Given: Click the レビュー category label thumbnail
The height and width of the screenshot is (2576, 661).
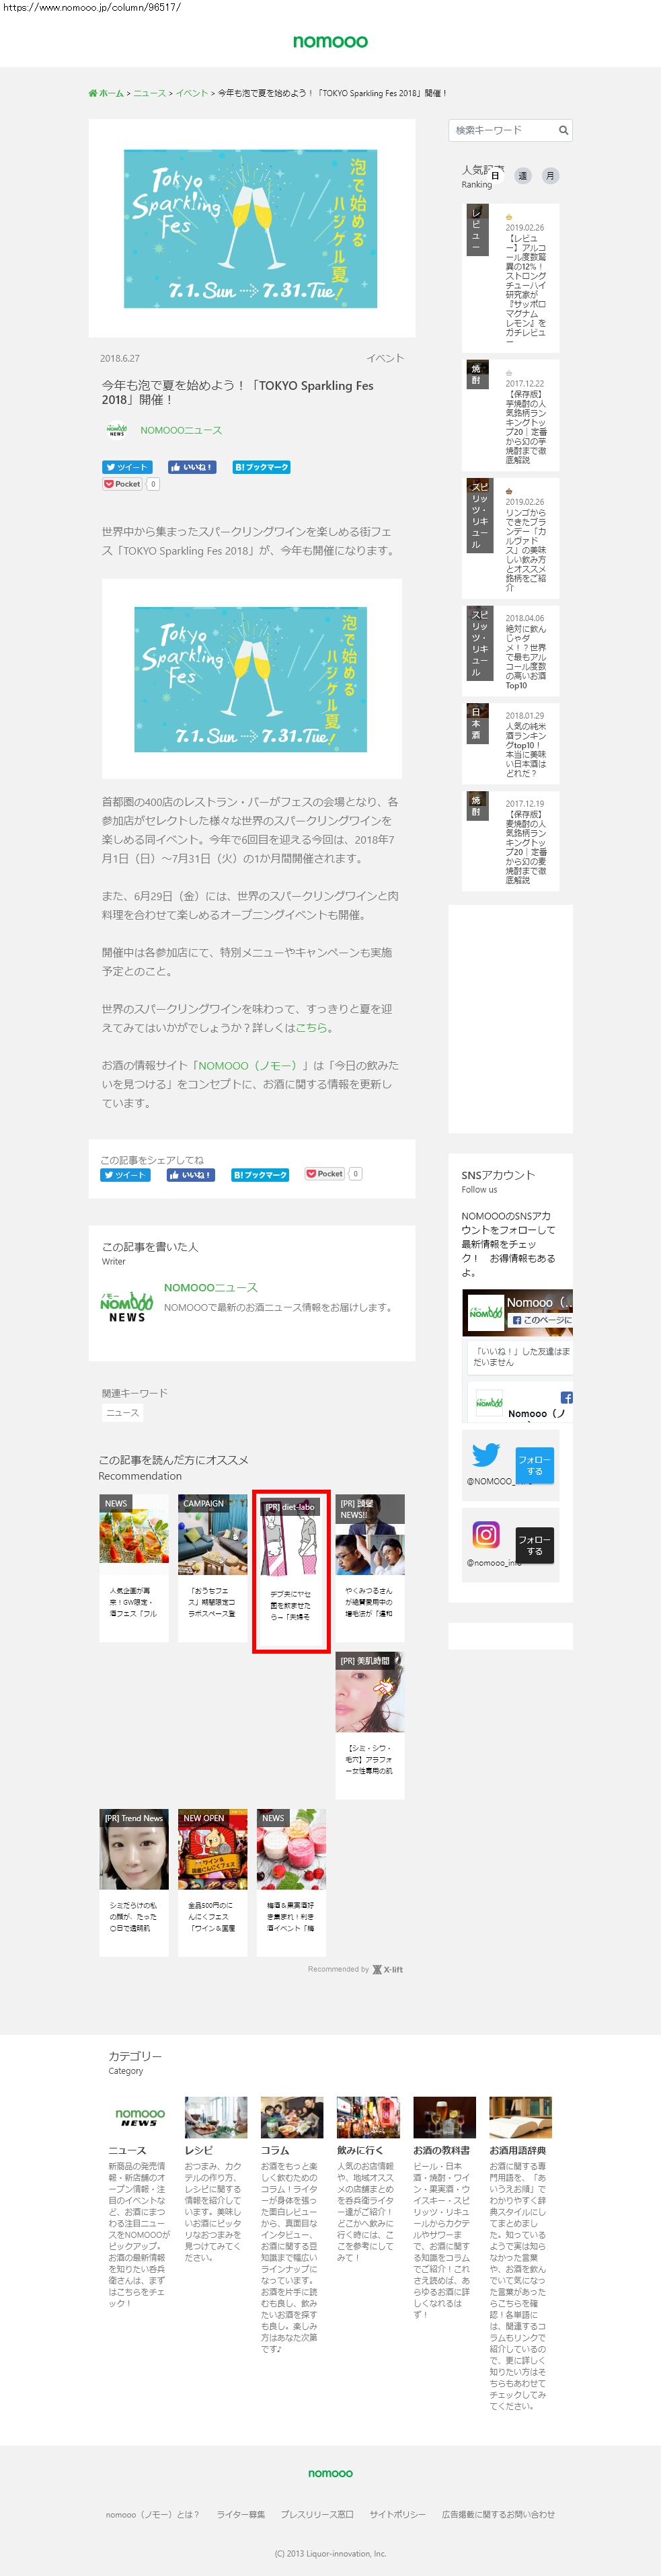Looking at the screenshot, I should [x=477, y=229].
